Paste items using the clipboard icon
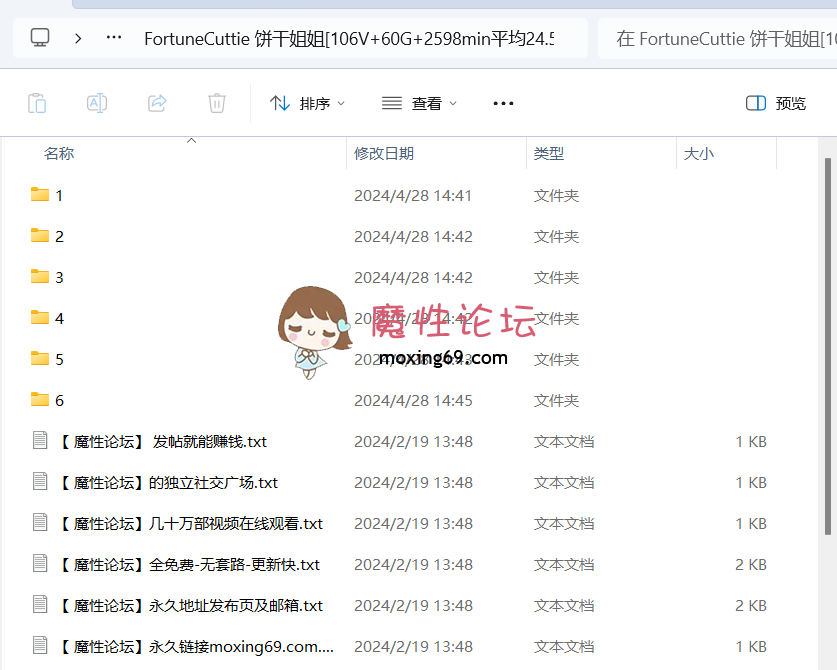 (37, 102)
